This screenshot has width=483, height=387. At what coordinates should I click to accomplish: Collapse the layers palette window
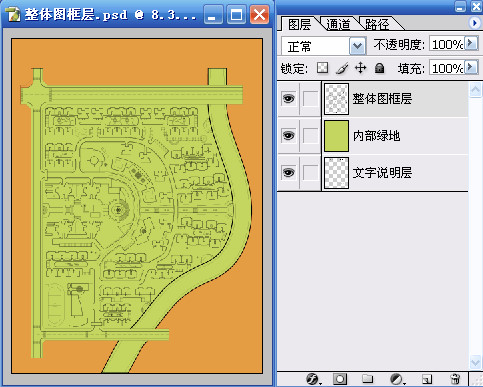(460, 6)
